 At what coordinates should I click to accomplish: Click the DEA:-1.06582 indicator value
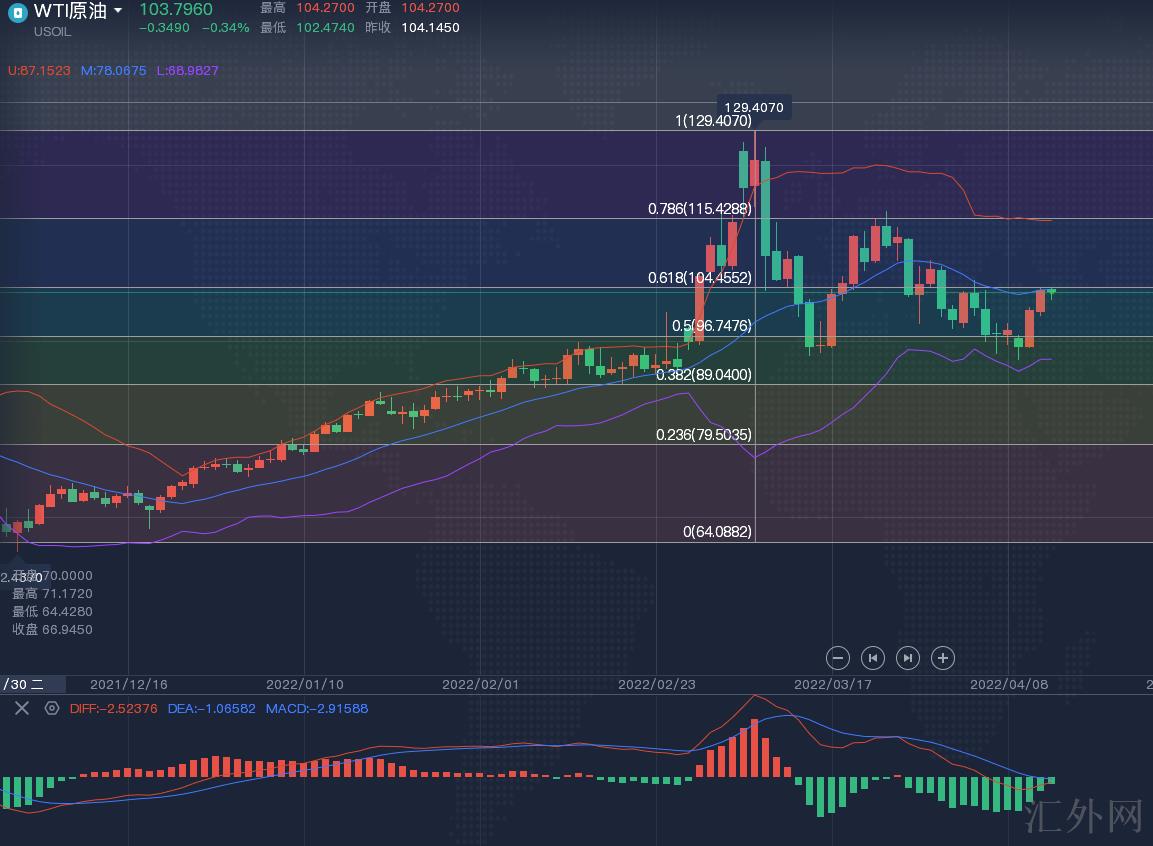212,709
